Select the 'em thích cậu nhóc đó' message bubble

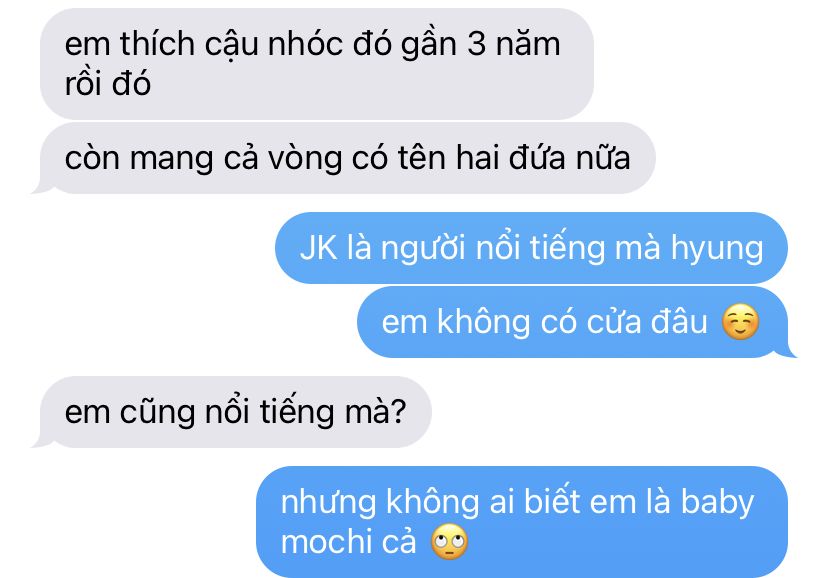point(317,63)
